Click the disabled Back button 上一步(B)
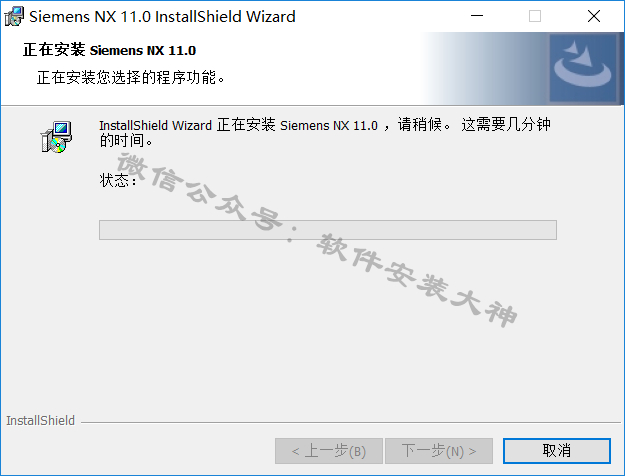The width and height of the screenshot is (625, 476). point(329,451)
